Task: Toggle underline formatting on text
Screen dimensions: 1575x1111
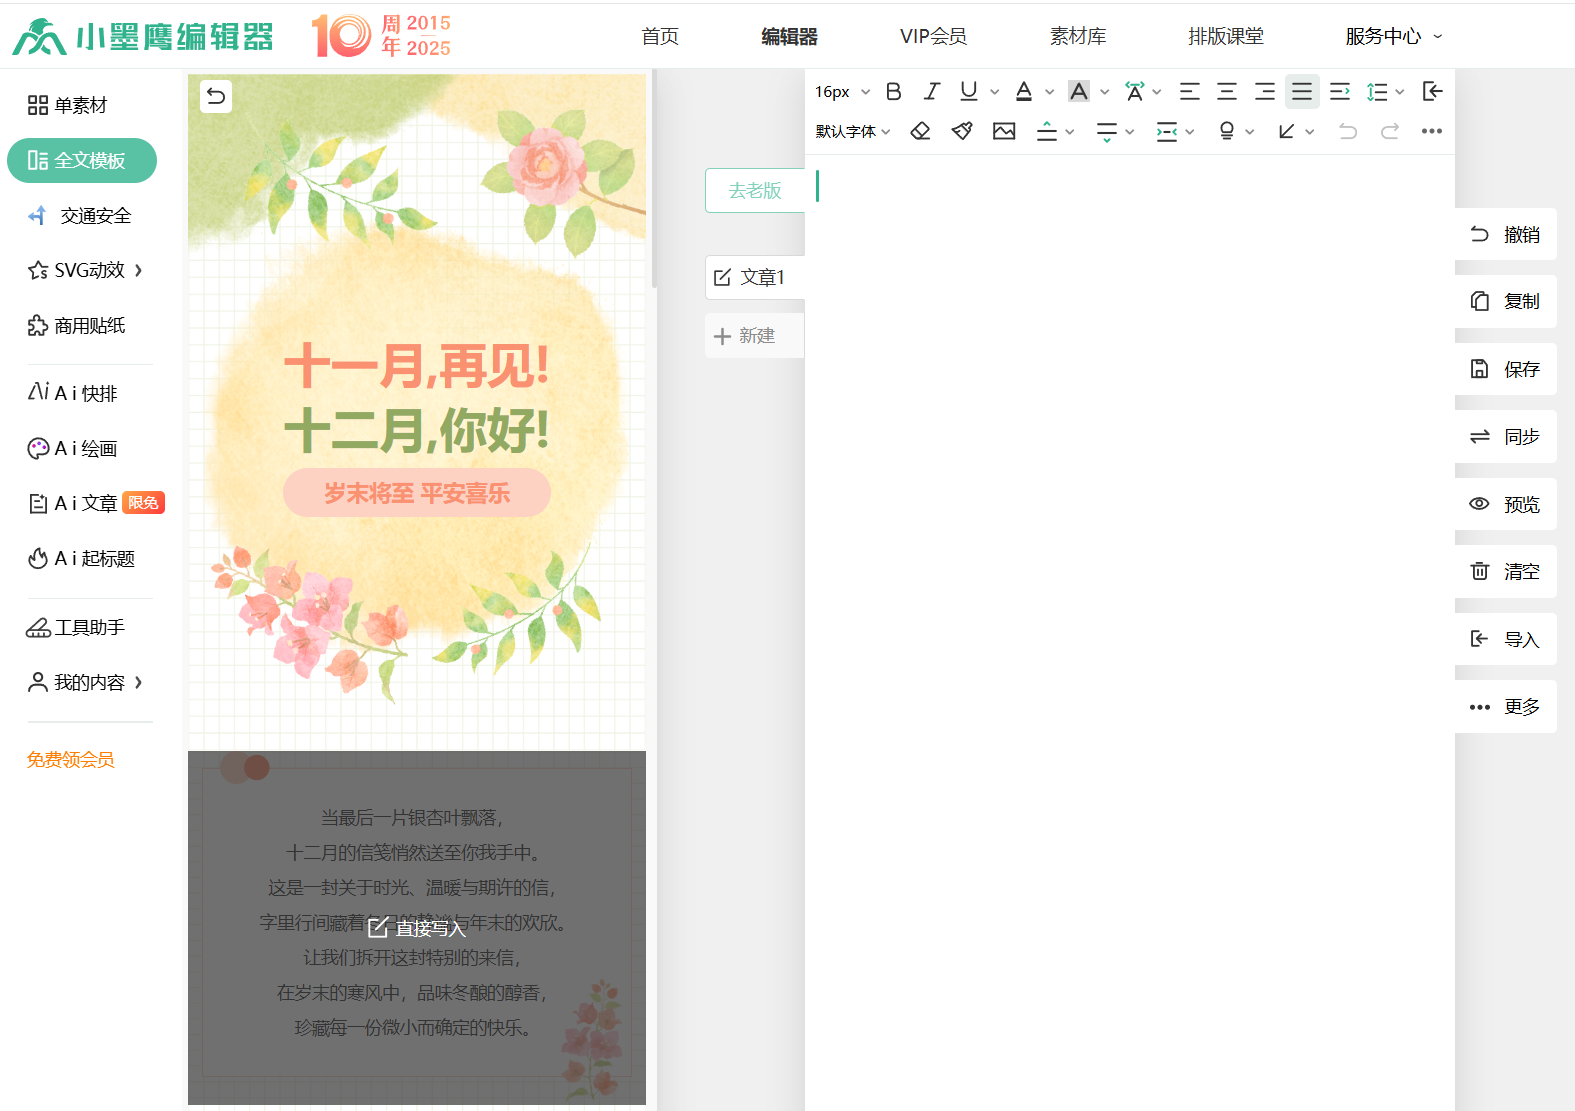Action: [x=968, y=92]
